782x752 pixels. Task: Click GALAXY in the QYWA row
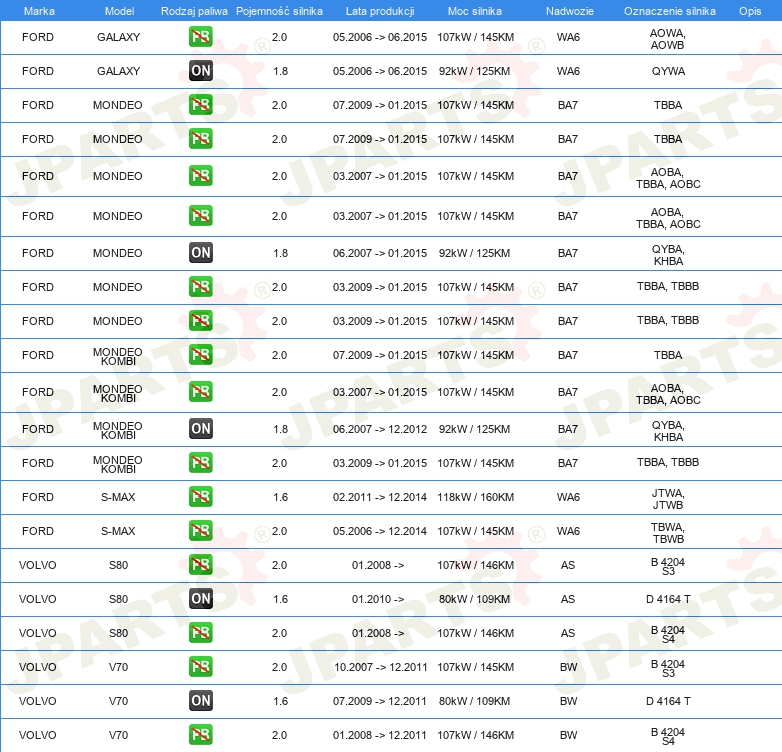pos(118,71)
